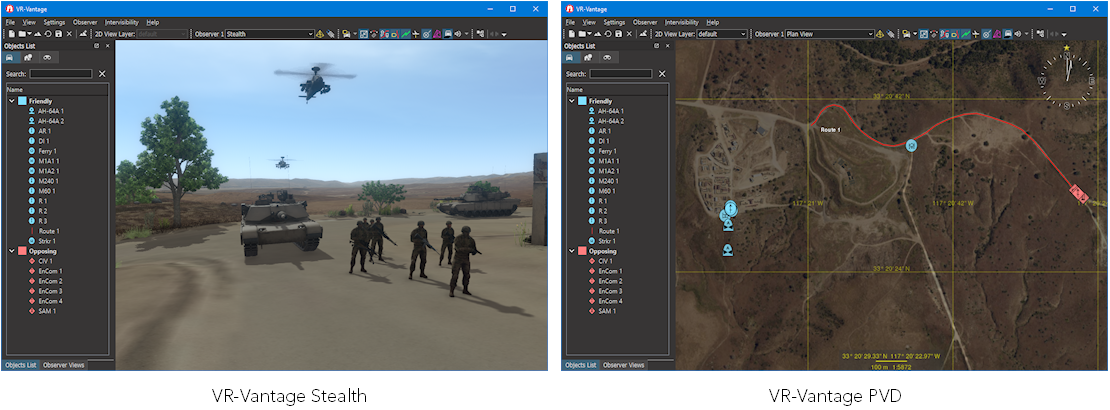Click the Name column header in the Stealth list
The width and height of the screenshot is (1110, 410).
57,90
